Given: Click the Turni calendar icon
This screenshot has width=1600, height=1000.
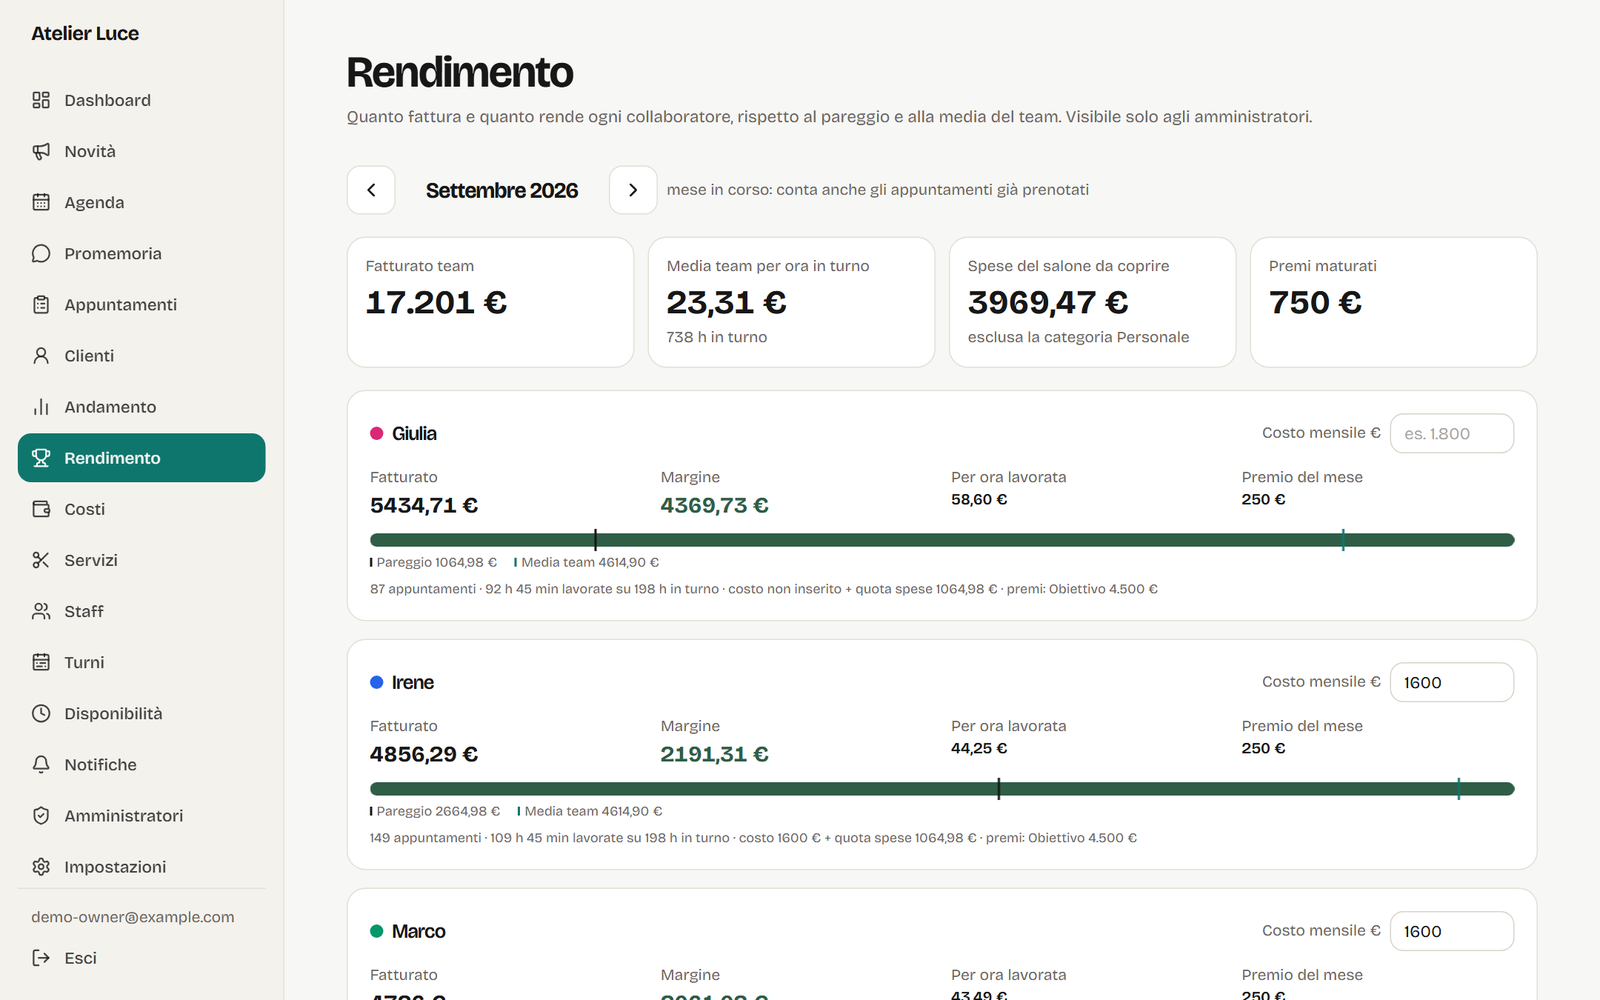Looking at the screenshot, I should pos(41,662).
